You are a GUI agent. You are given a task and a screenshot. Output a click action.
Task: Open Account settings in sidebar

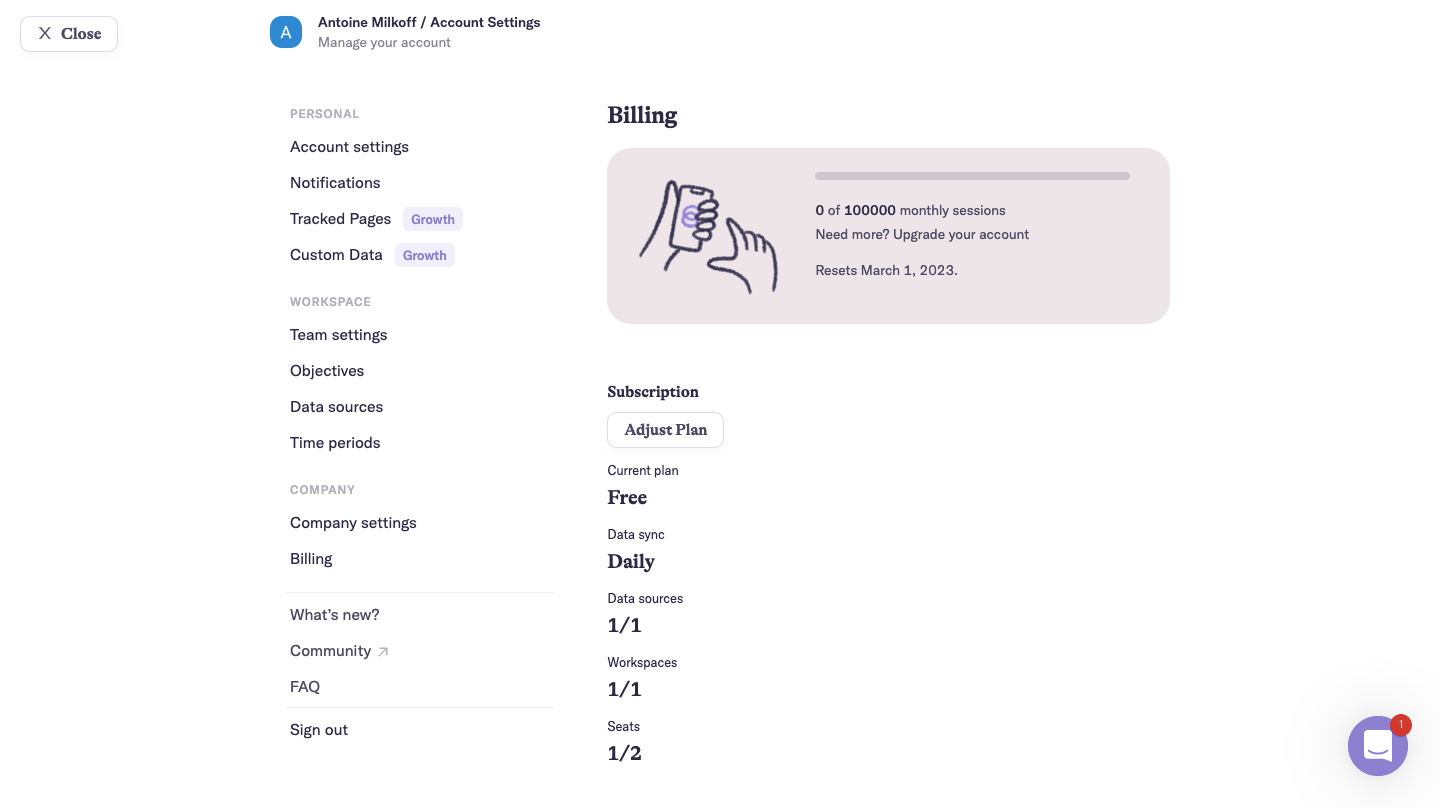point(349,147)
